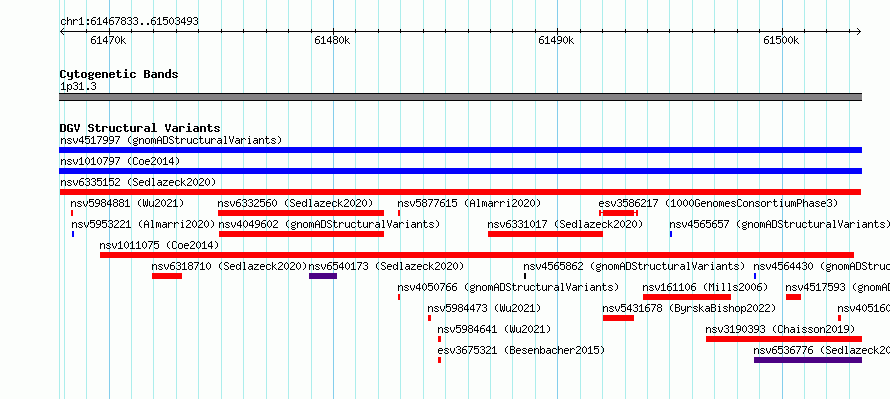Open the nsv6335152 (Sedlazeck2020) label
The image size is (890, 399).
pos(138,182)
